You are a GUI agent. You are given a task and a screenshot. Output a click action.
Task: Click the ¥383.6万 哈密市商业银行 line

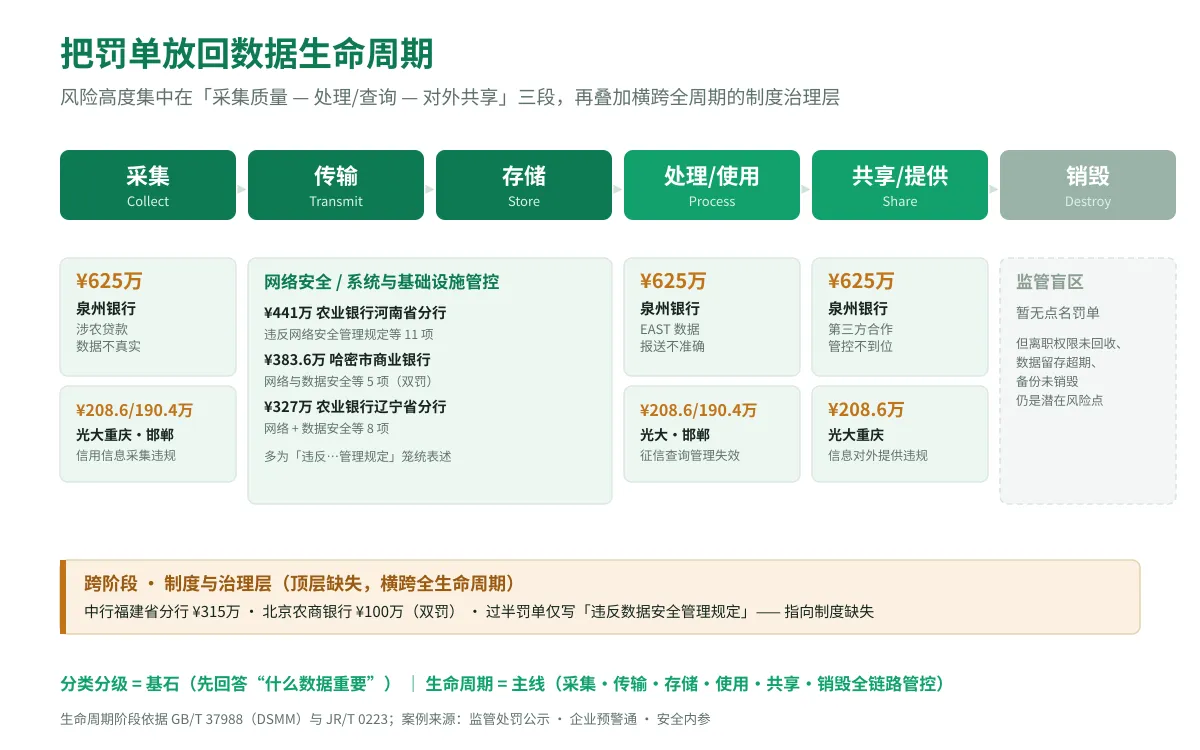coord(347,359)
